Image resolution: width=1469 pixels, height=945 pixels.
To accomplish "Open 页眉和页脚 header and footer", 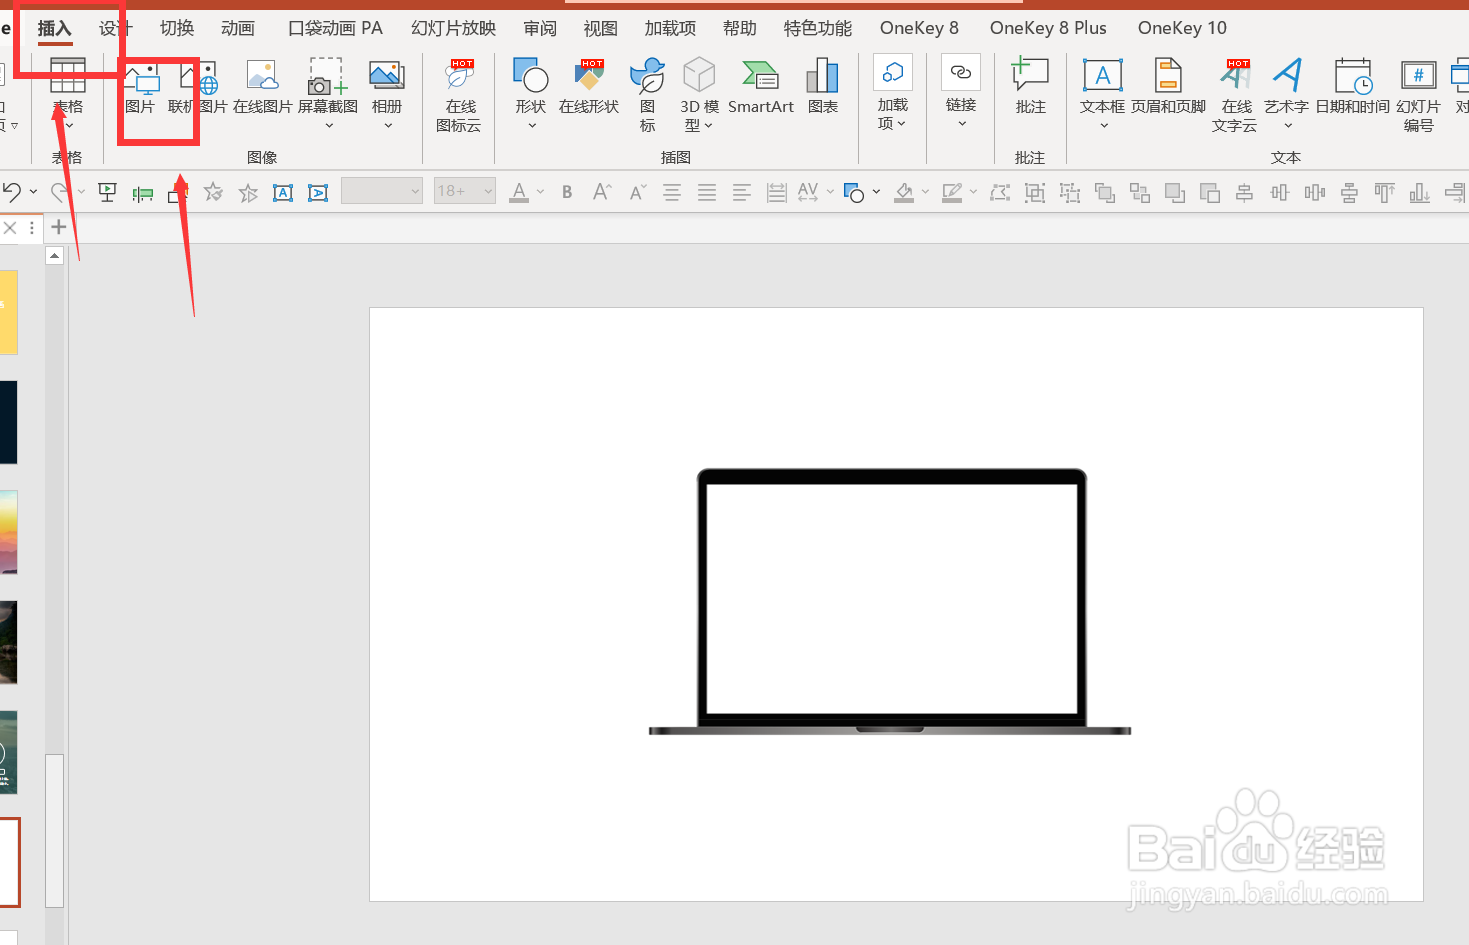I will 1168,88.
